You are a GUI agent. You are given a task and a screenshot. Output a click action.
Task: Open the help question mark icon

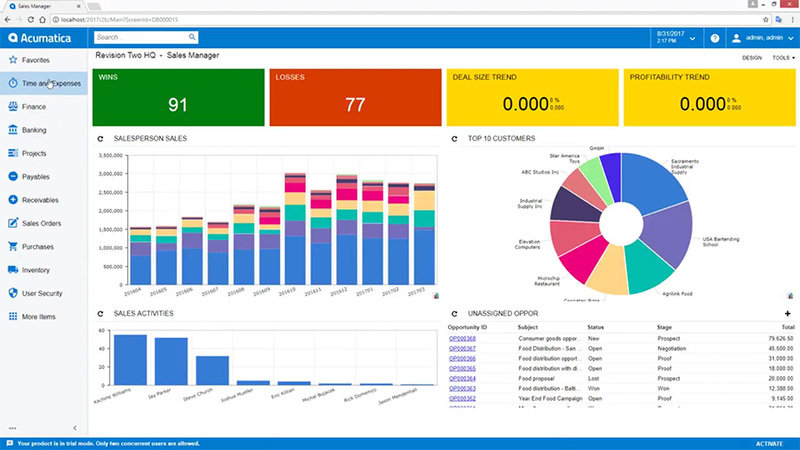715,38
